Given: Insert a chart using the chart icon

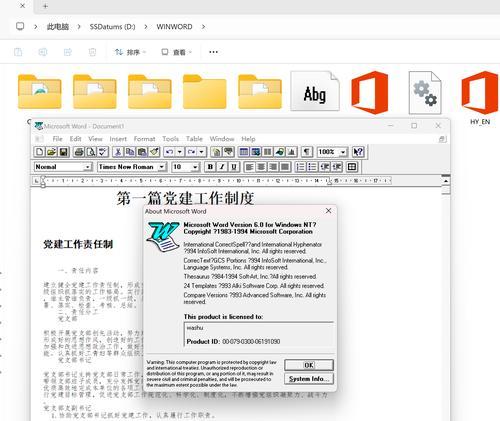Looking at the screenshot, I should click(x=292, y=152).
